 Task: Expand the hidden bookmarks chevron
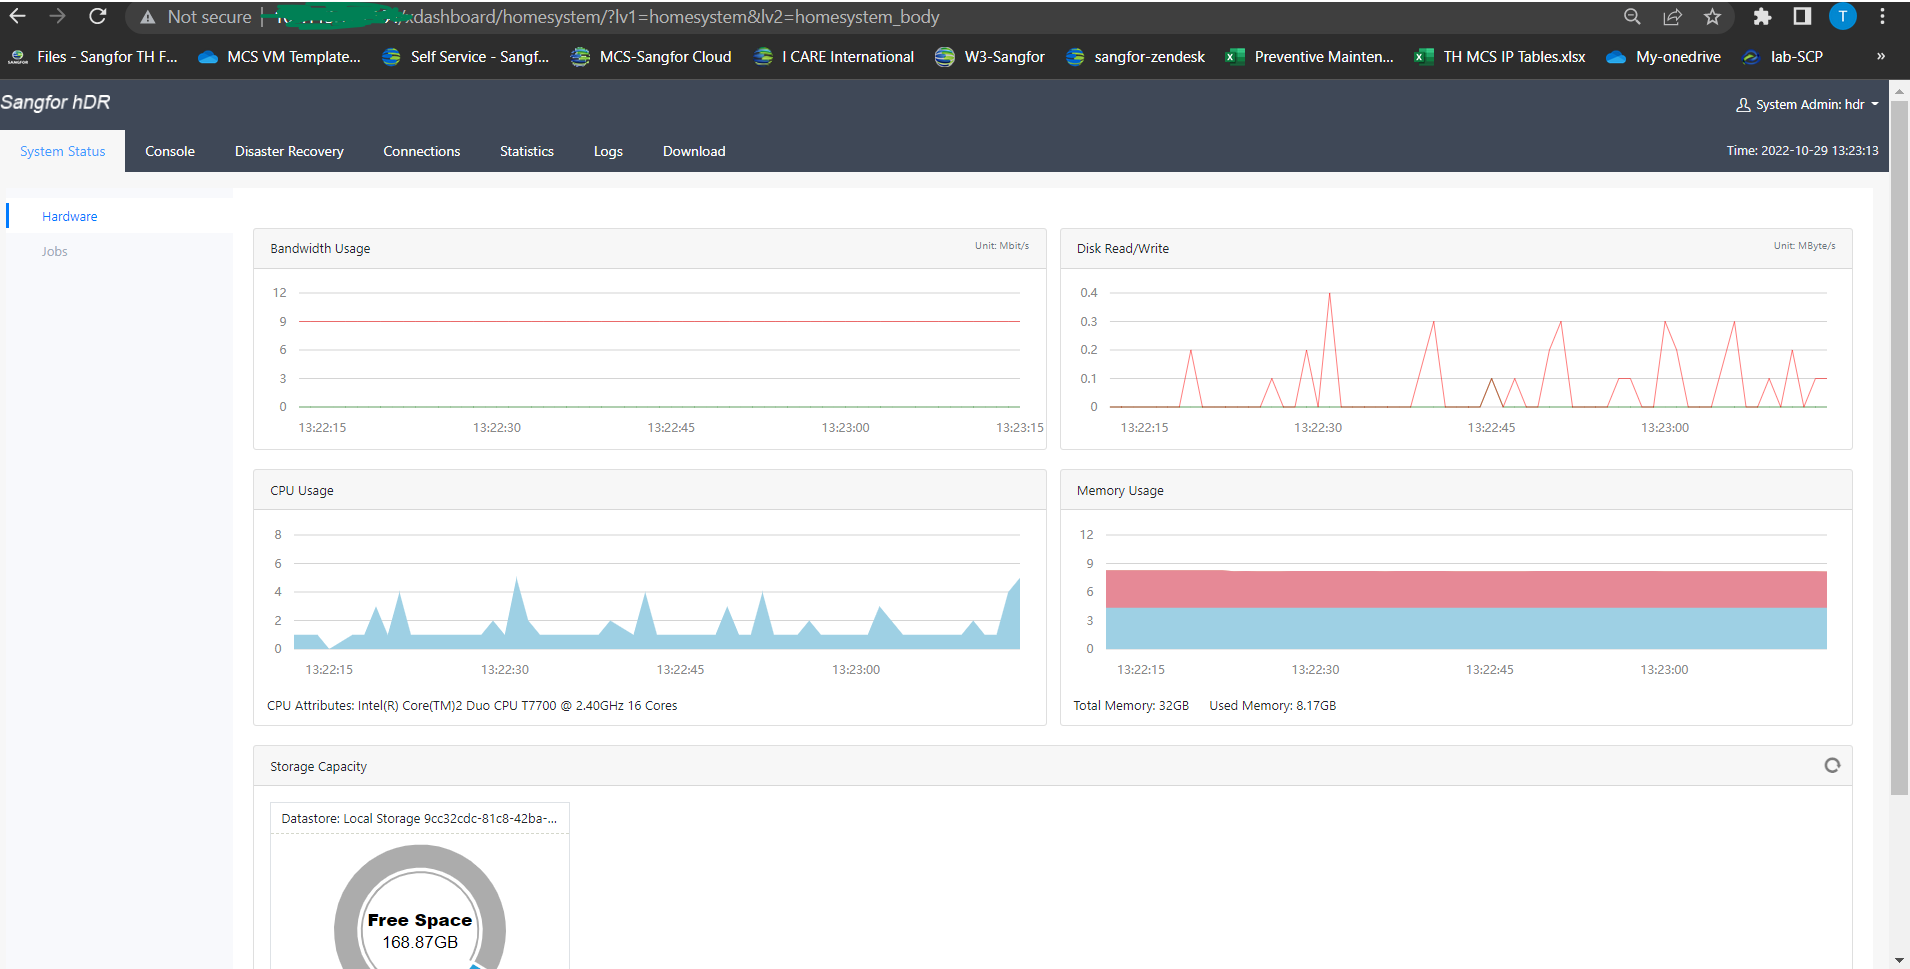click(1881, 56)
